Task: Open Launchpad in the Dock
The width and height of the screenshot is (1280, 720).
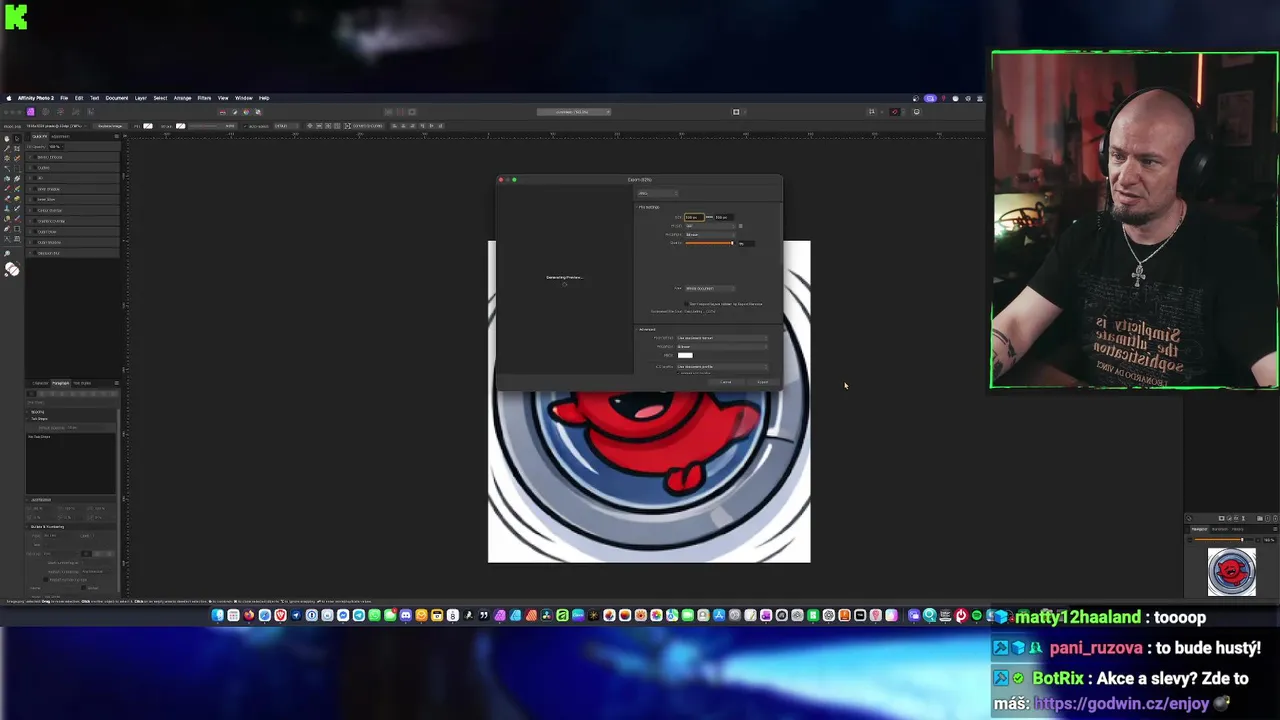Action: pyautogui.click(x=233, y=615)
